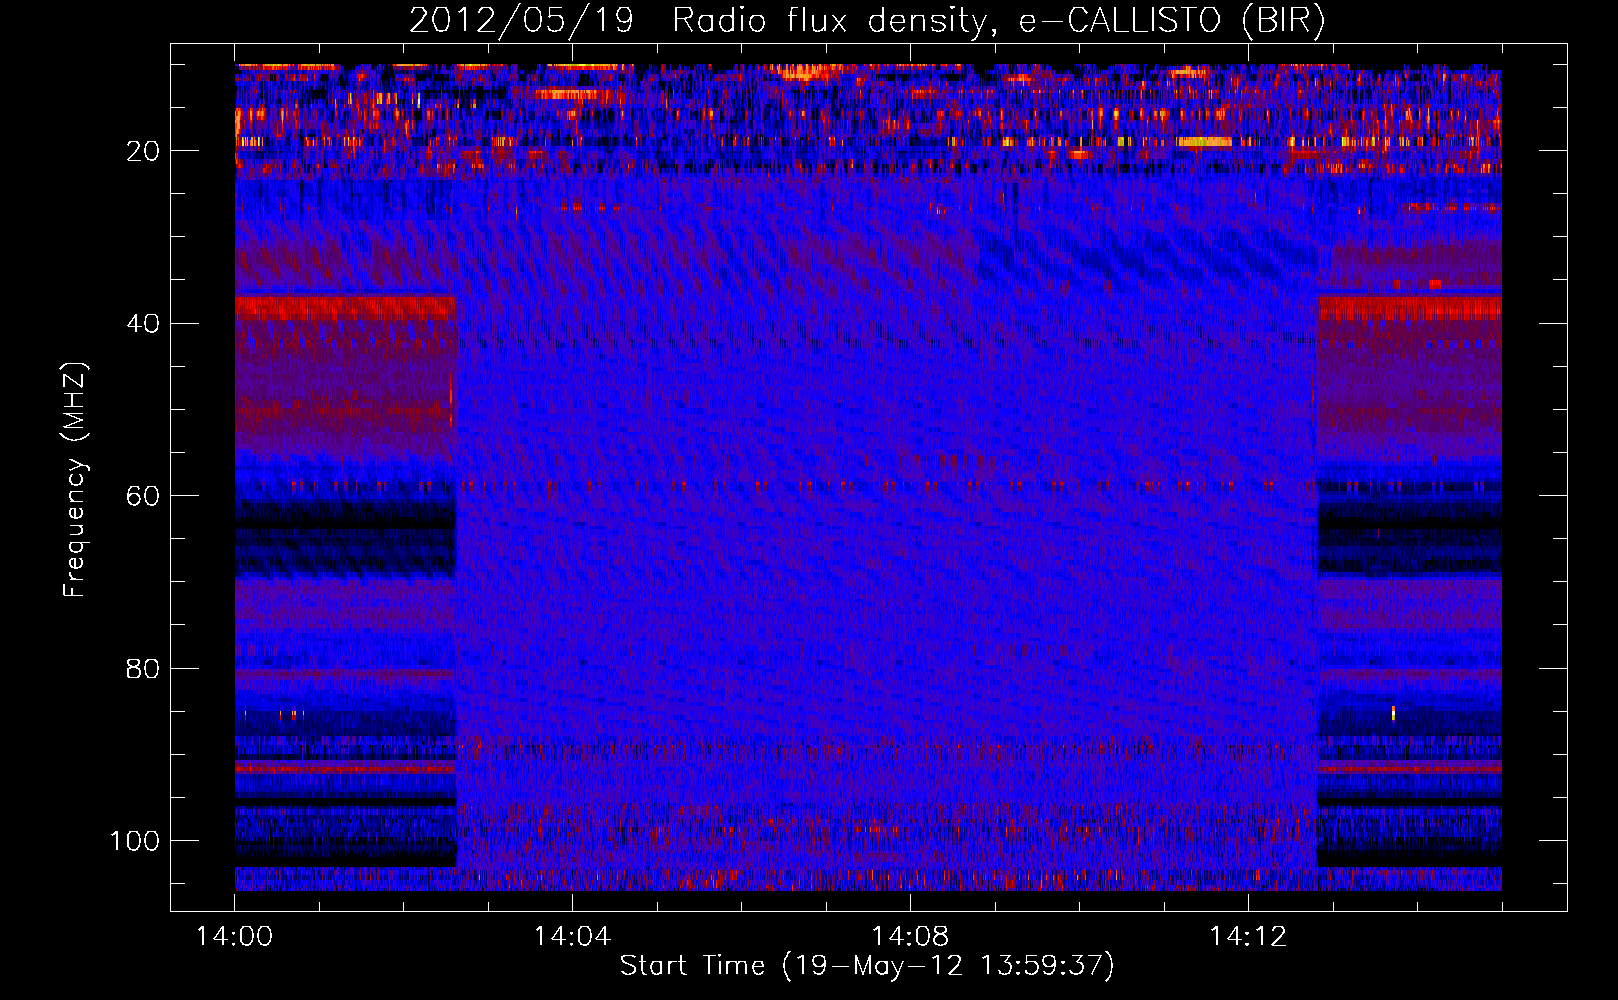Click the "40" frequency tick label
1618x1000 pixels.
tap(143, 324)
